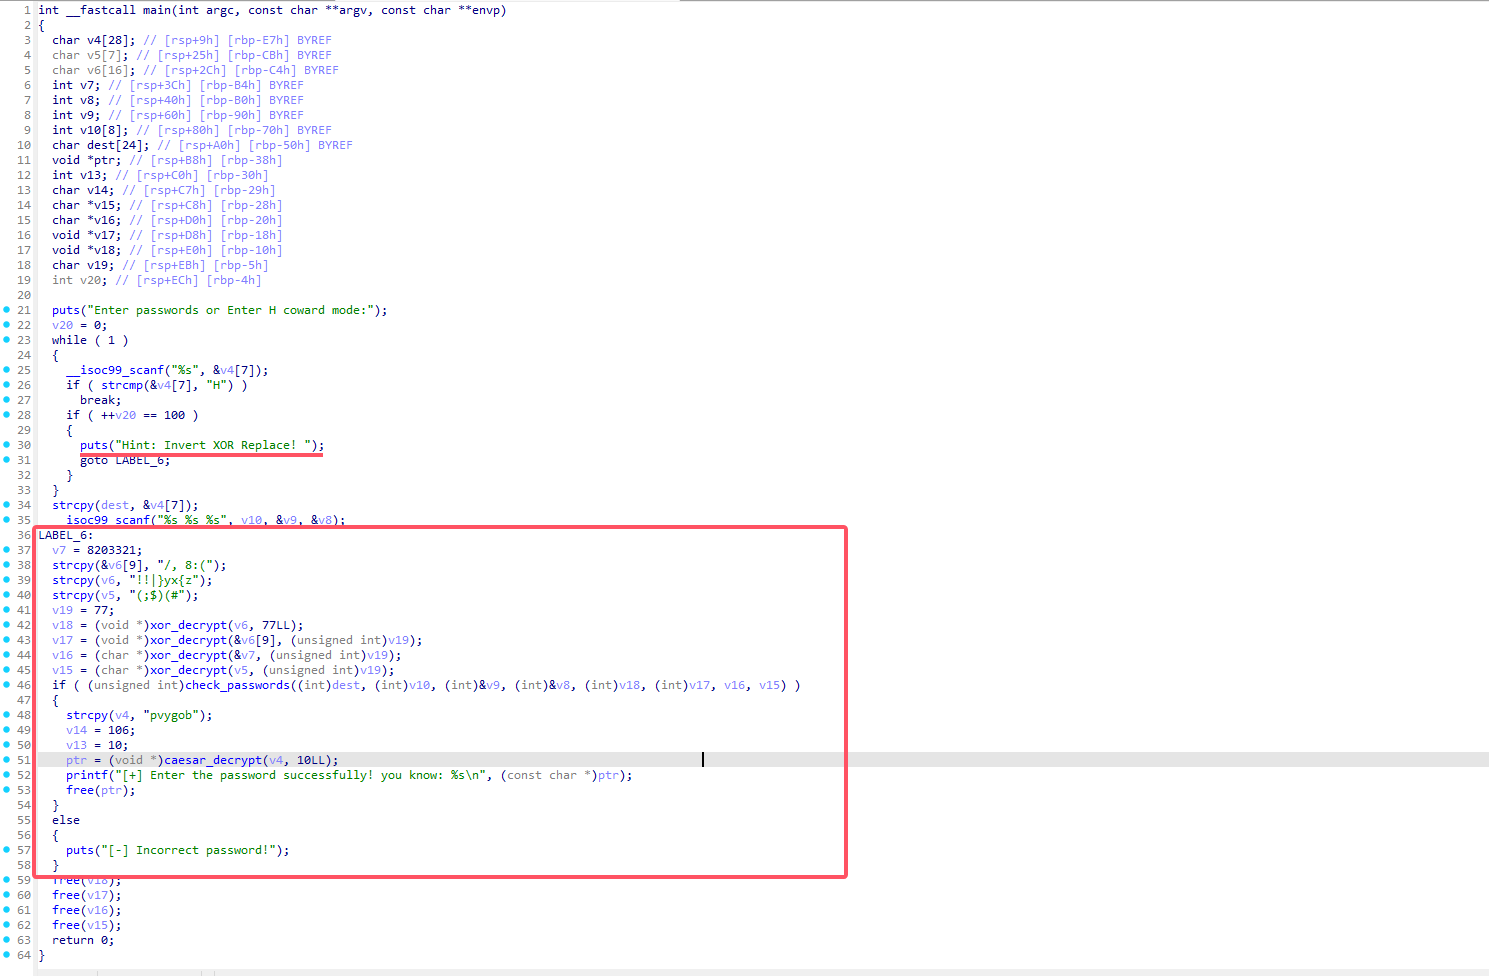The width and height of the screenshot is (1489, 976).
Task: Toggle the breakpoint dot beside line 57
Action: click(x=7, y=850)
